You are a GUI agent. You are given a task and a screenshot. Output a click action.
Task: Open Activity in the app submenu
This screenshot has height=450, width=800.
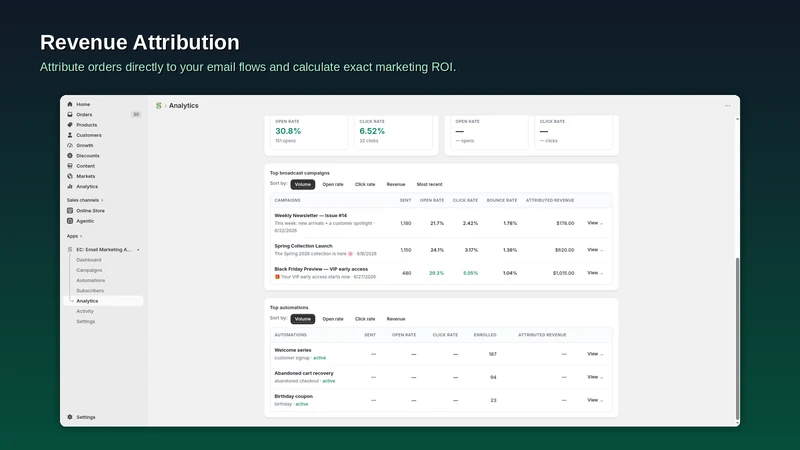[x=85, y=311]
